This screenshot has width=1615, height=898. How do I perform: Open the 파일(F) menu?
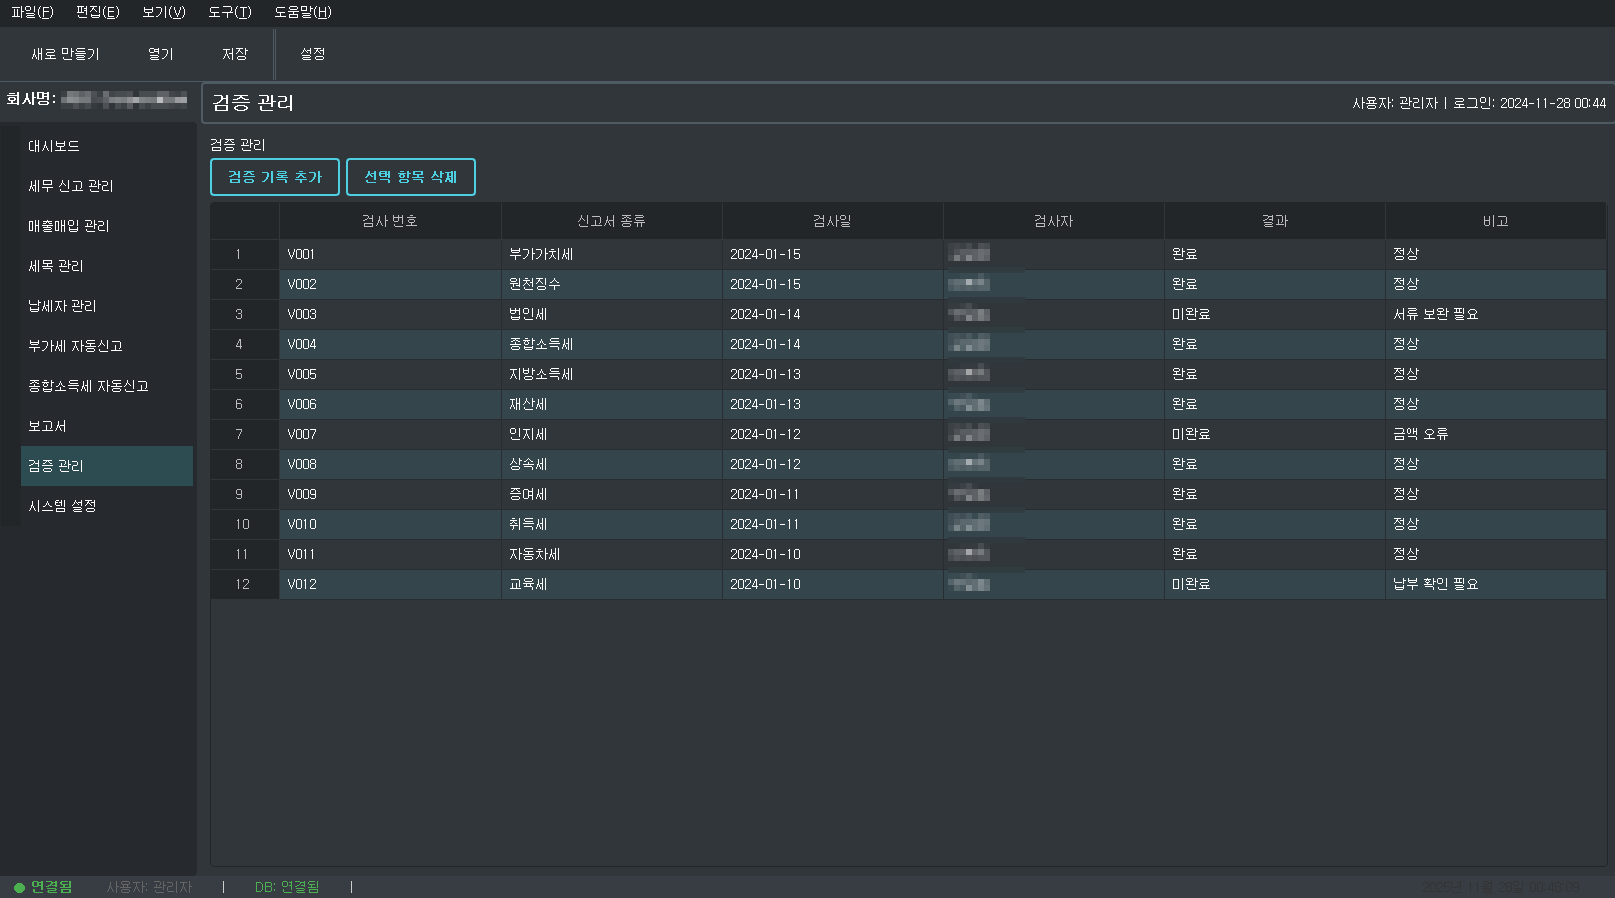32,12
